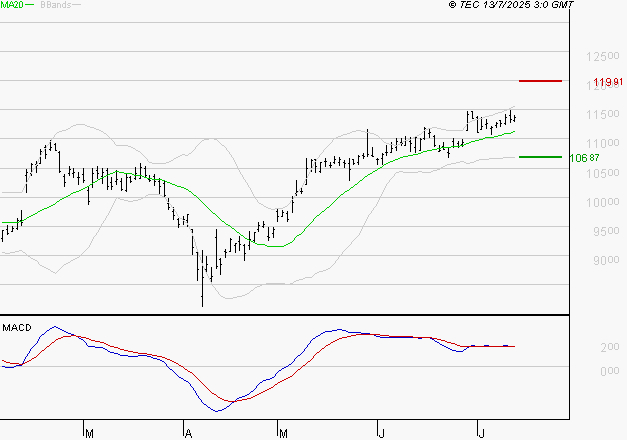Viewport: 627px width, 440px height.
Task: Click the TEC copyright date stamp
Action: coord(511,5)
